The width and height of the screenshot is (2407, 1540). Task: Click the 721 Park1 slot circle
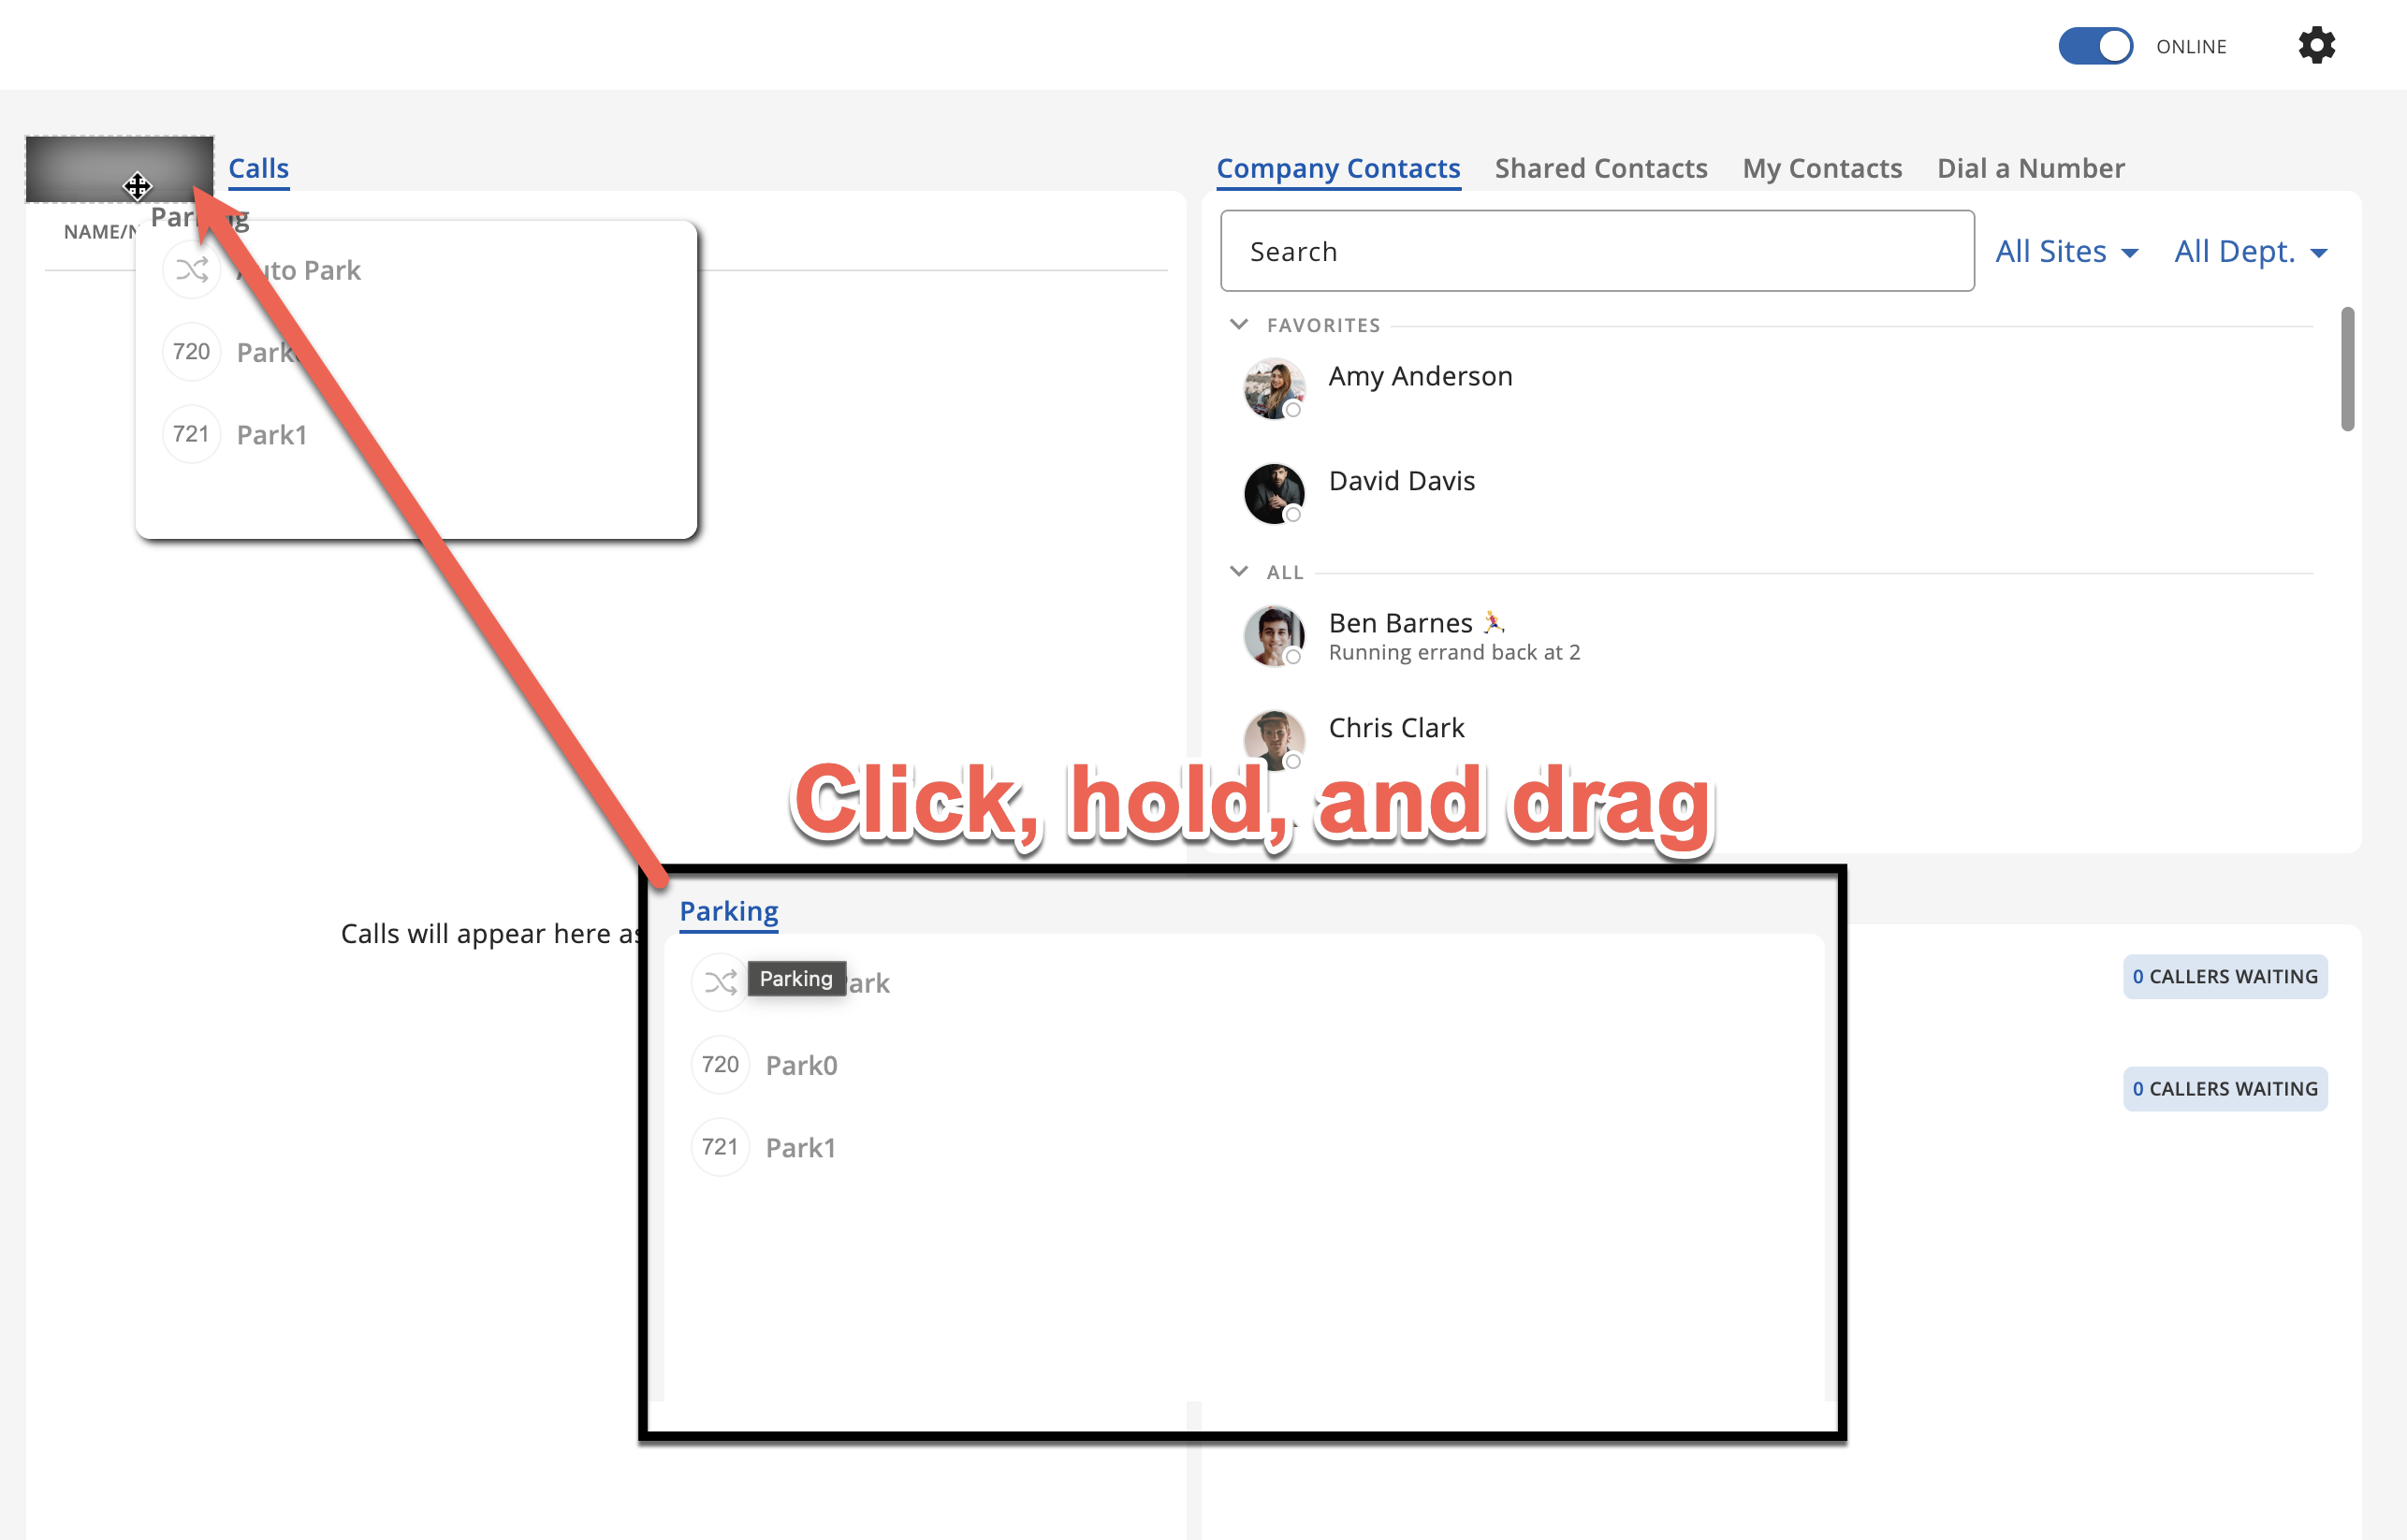click(x=719, y=1147)
